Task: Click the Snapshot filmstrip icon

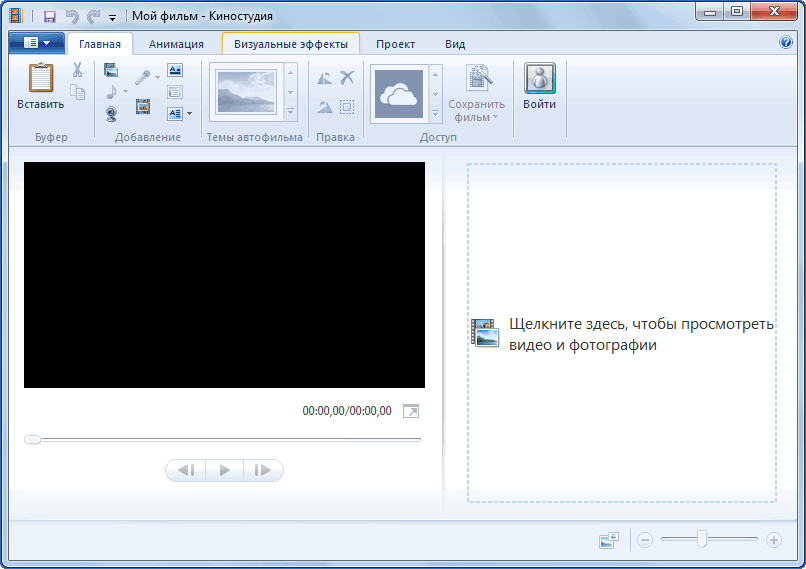Action: tap(143, 106)
